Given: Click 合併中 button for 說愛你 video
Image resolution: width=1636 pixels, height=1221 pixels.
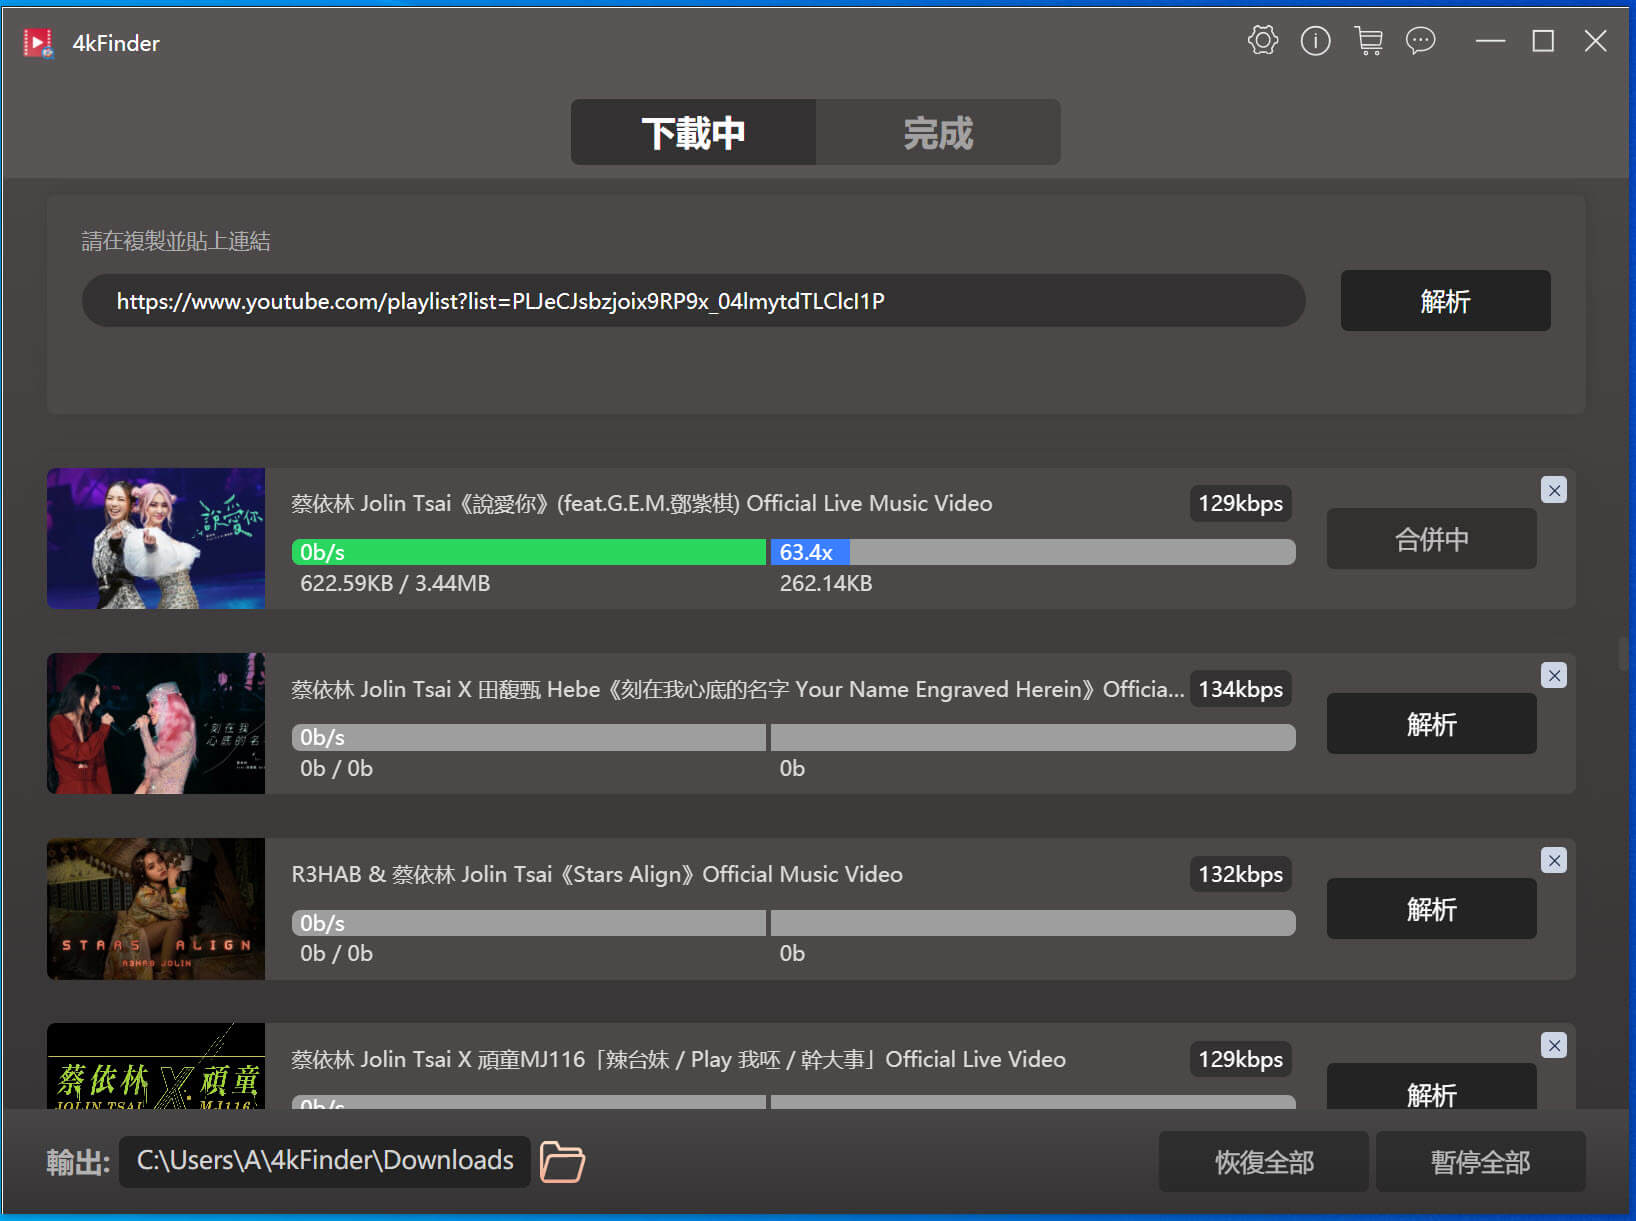Looking at the screenshot, I should [1431, 539].
